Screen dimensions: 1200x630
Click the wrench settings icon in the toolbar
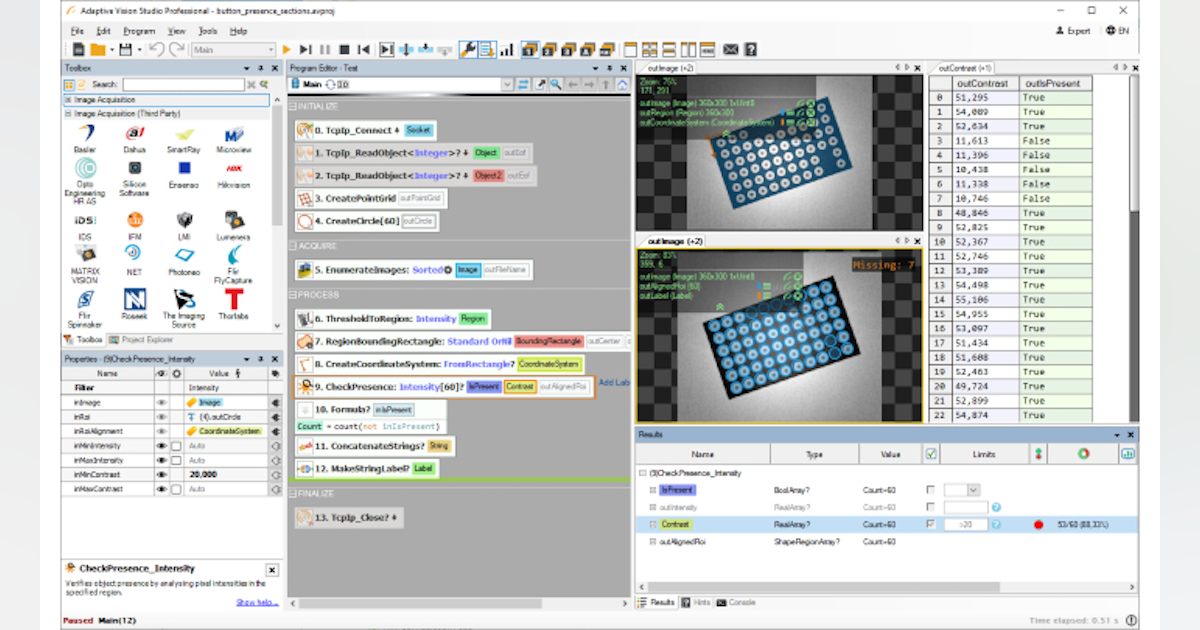pos(468,49)
